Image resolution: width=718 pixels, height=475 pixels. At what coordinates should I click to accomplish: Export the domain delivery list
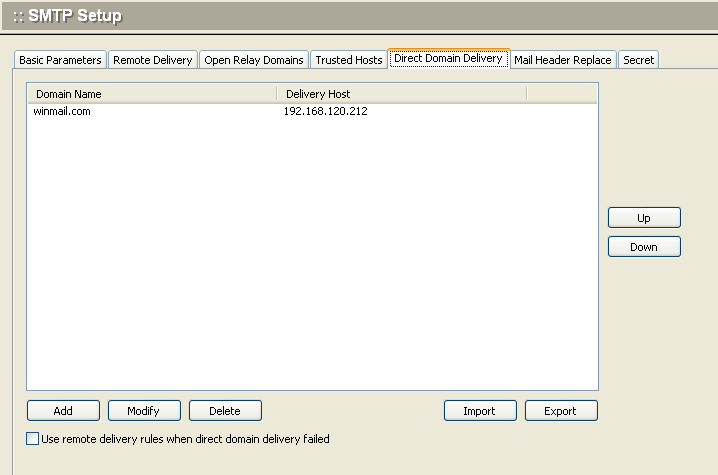point(560,411)
